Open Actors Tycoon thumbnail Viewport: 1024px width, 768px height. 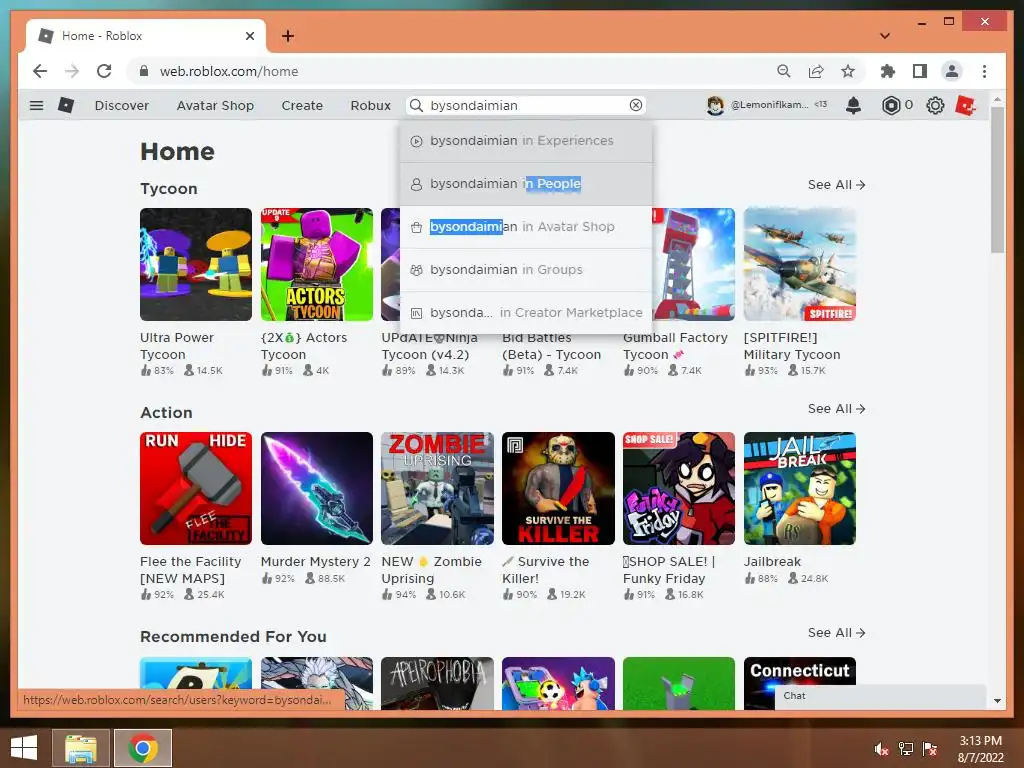(317, 264)
